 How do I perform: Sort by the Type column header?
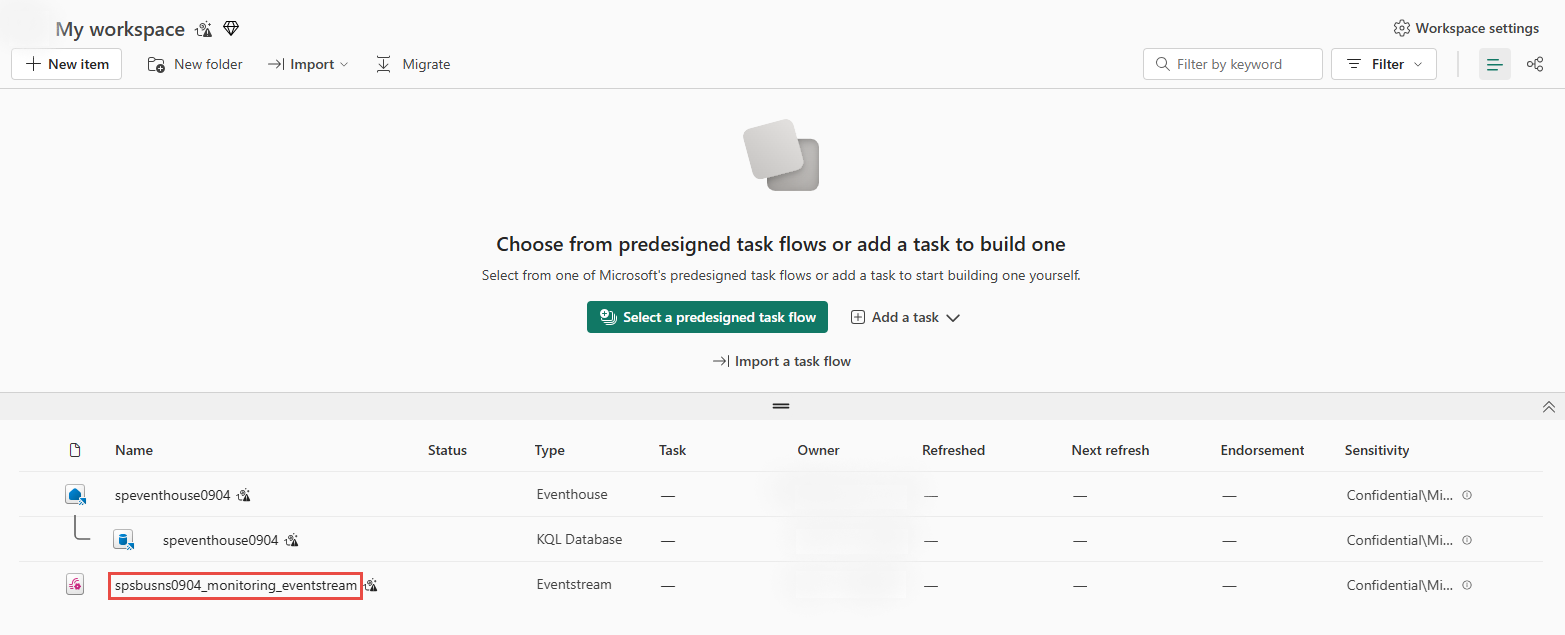tap(550, 450)
